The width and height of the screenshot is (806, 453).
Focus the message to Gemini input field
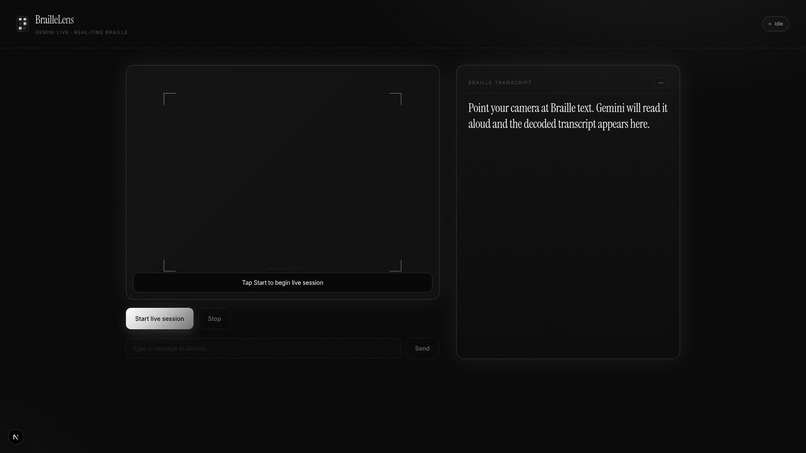(264, 349)
